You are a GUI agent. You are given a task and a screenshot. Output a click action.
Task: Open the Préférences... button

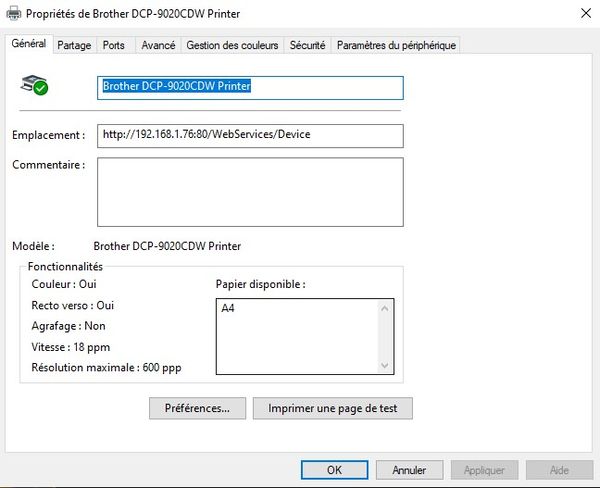click(x=197, y=408)
